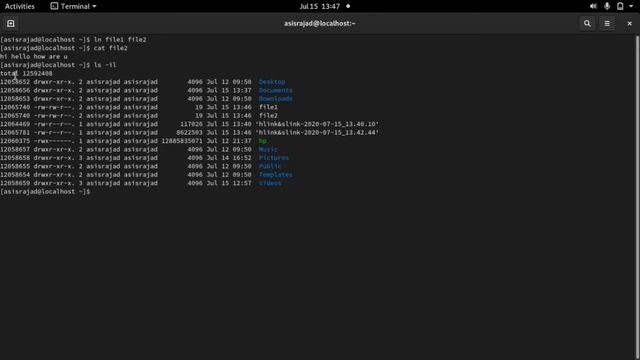Open a new terminal tab icon
Viewport: 640px width, 360px height.
11,24
